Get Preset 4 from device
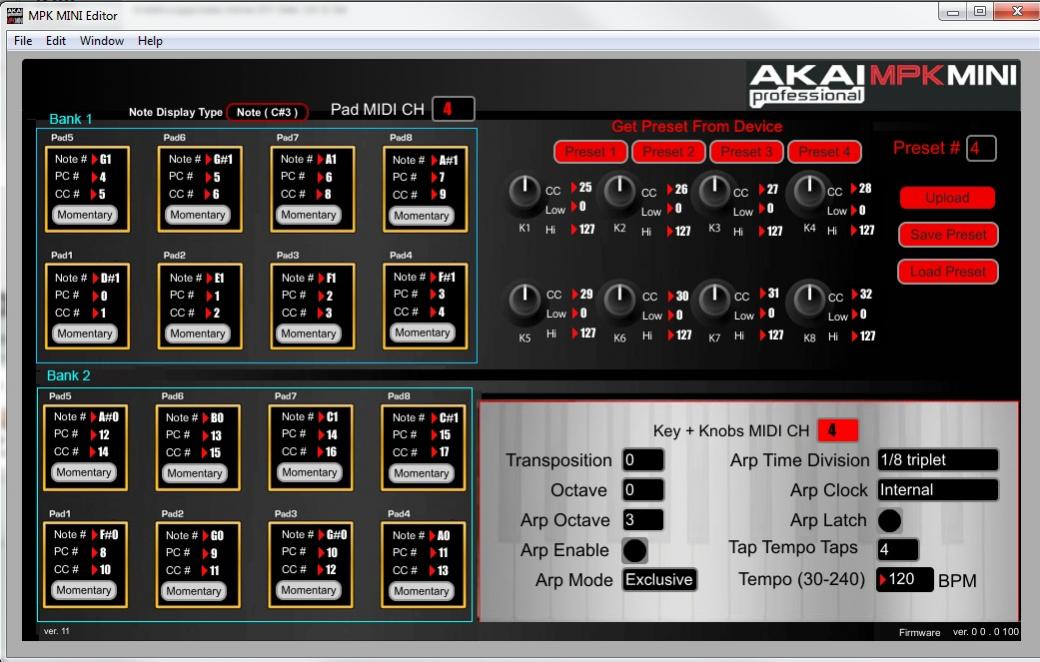 824,152
